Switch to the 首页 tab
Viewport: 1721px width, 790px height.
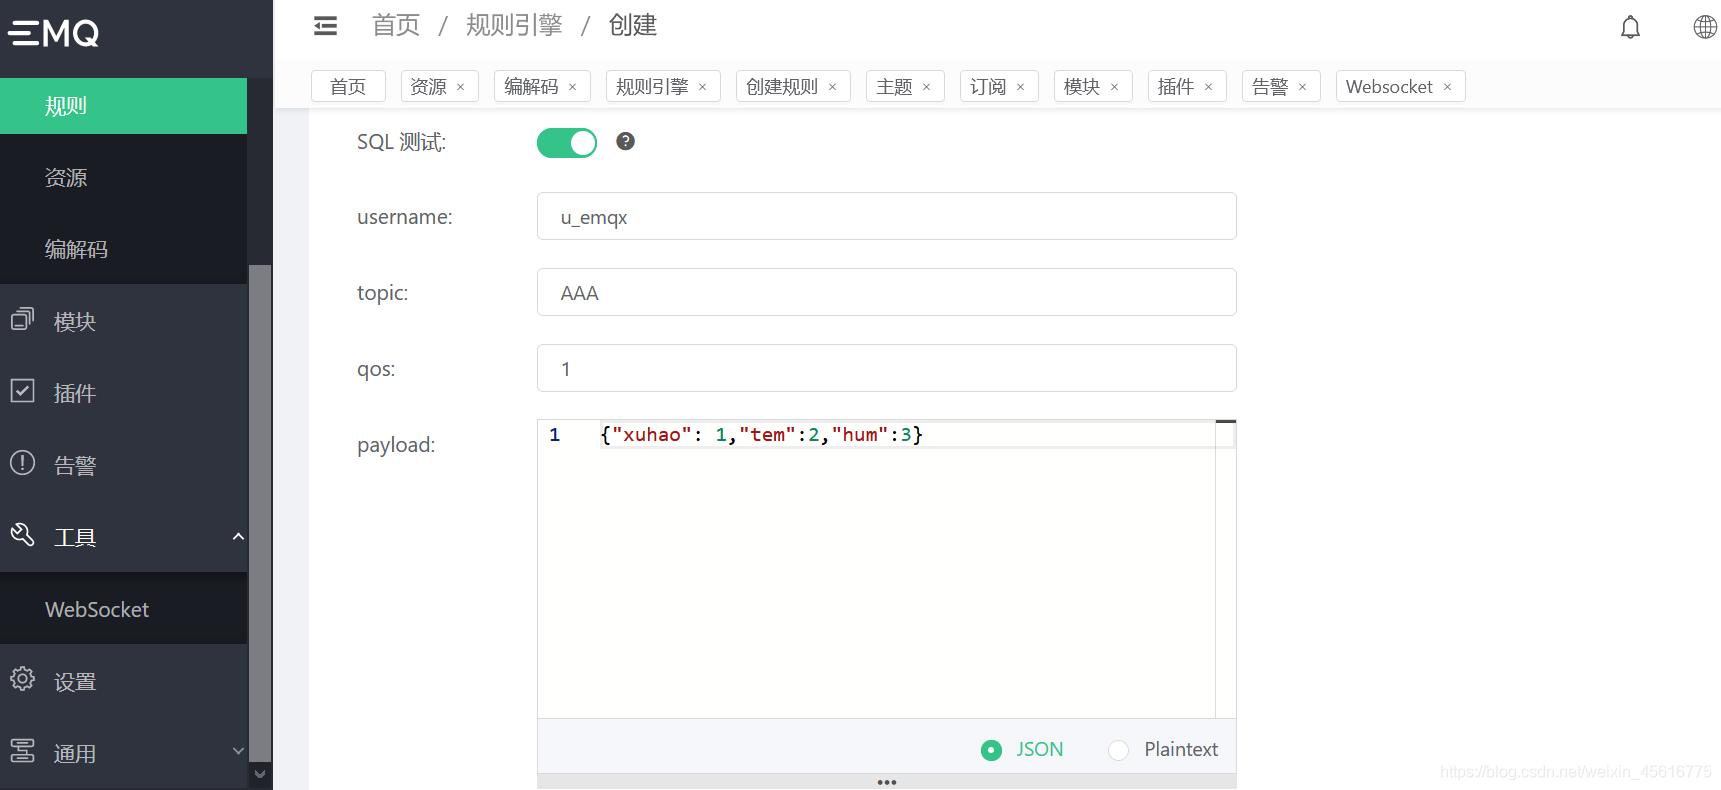348,86
